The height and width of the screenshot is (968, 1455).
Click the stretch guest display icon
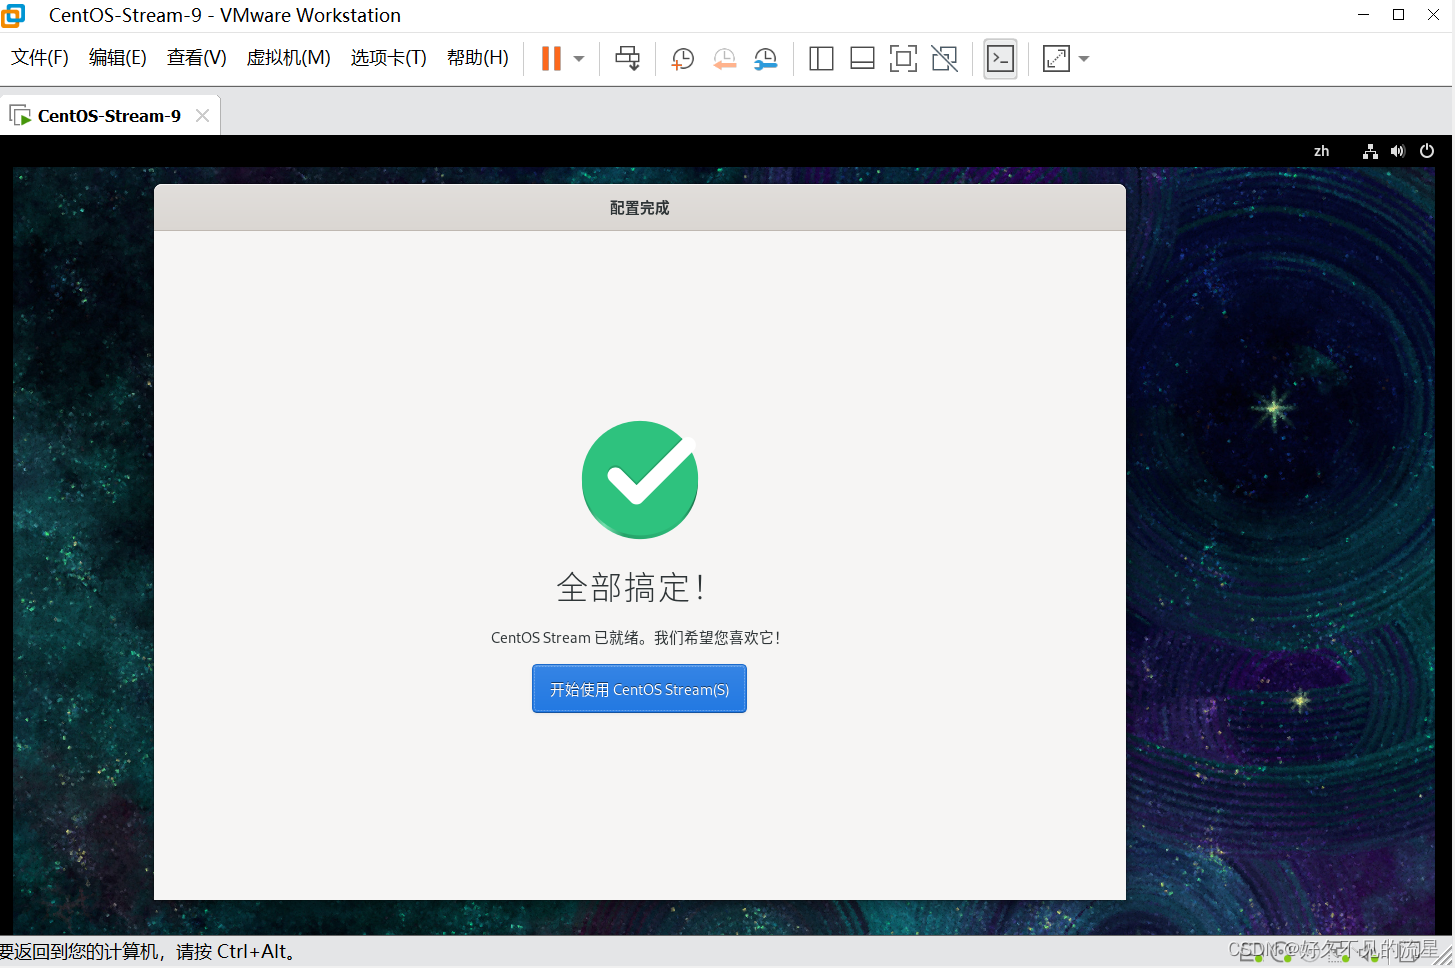tap(1056, 59)
